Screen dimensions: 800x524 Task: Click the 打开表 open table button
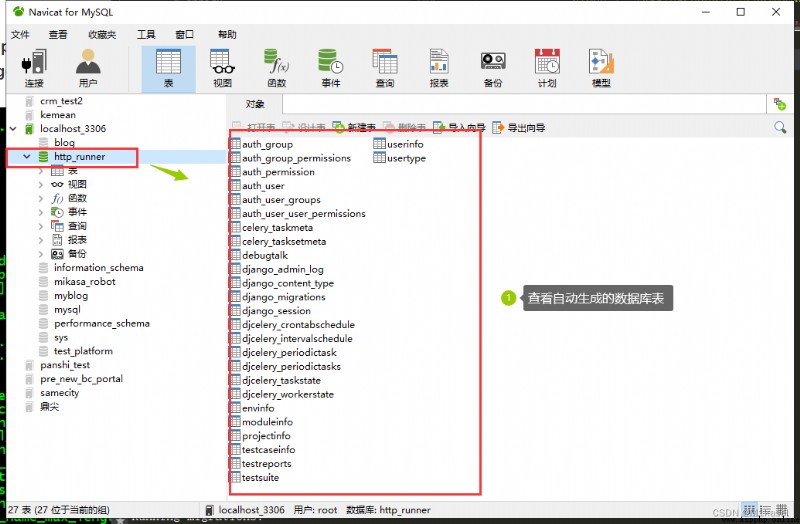pos(254,127)
